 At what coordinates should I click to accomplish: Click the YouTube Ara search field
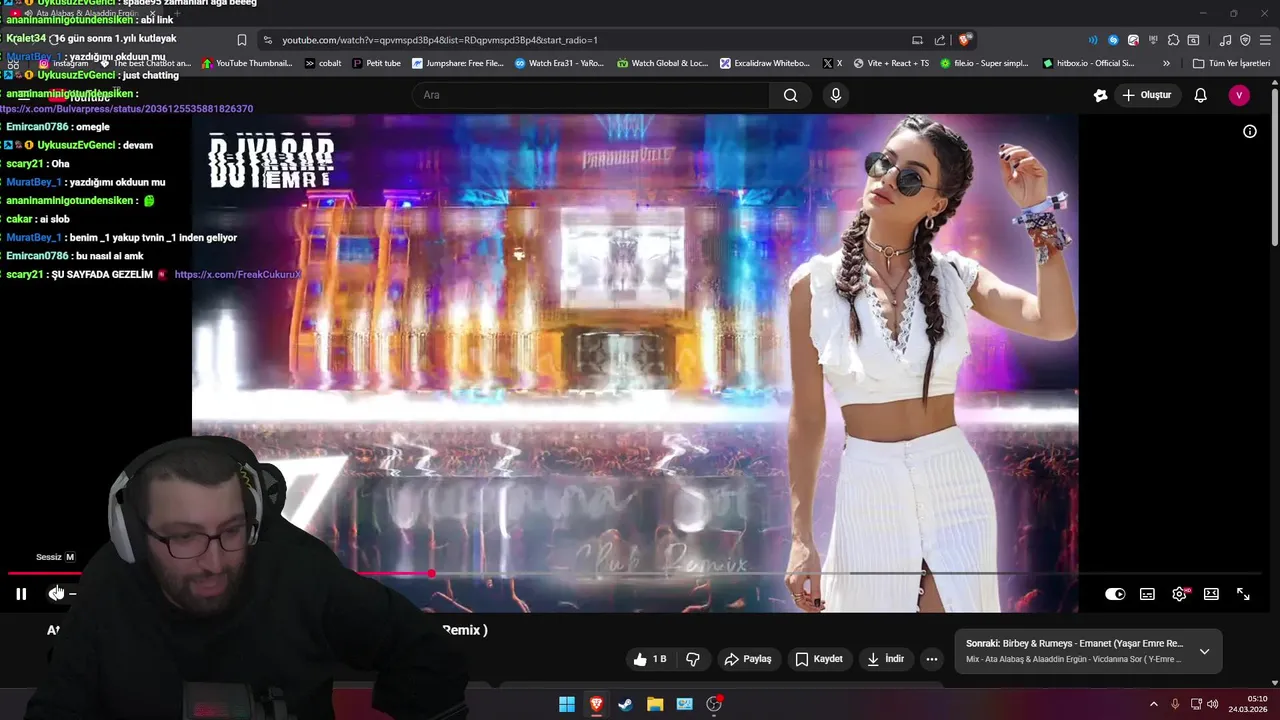pyautogui.click(x=591, y=95)
